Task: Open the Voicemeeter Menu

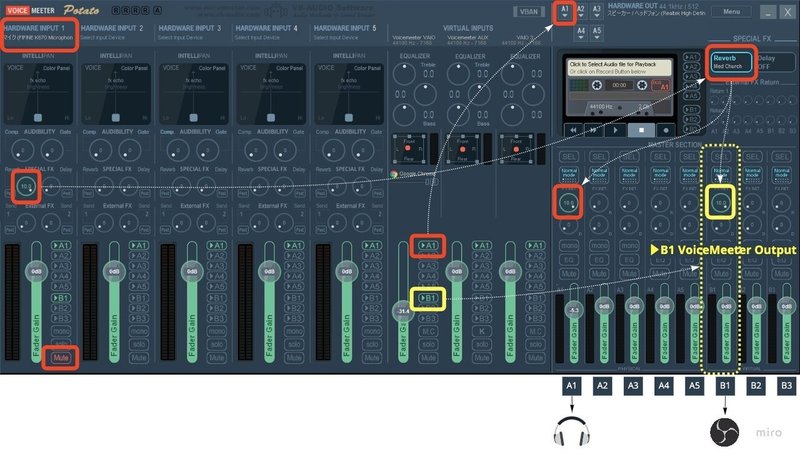Action: tap(731, 11)
